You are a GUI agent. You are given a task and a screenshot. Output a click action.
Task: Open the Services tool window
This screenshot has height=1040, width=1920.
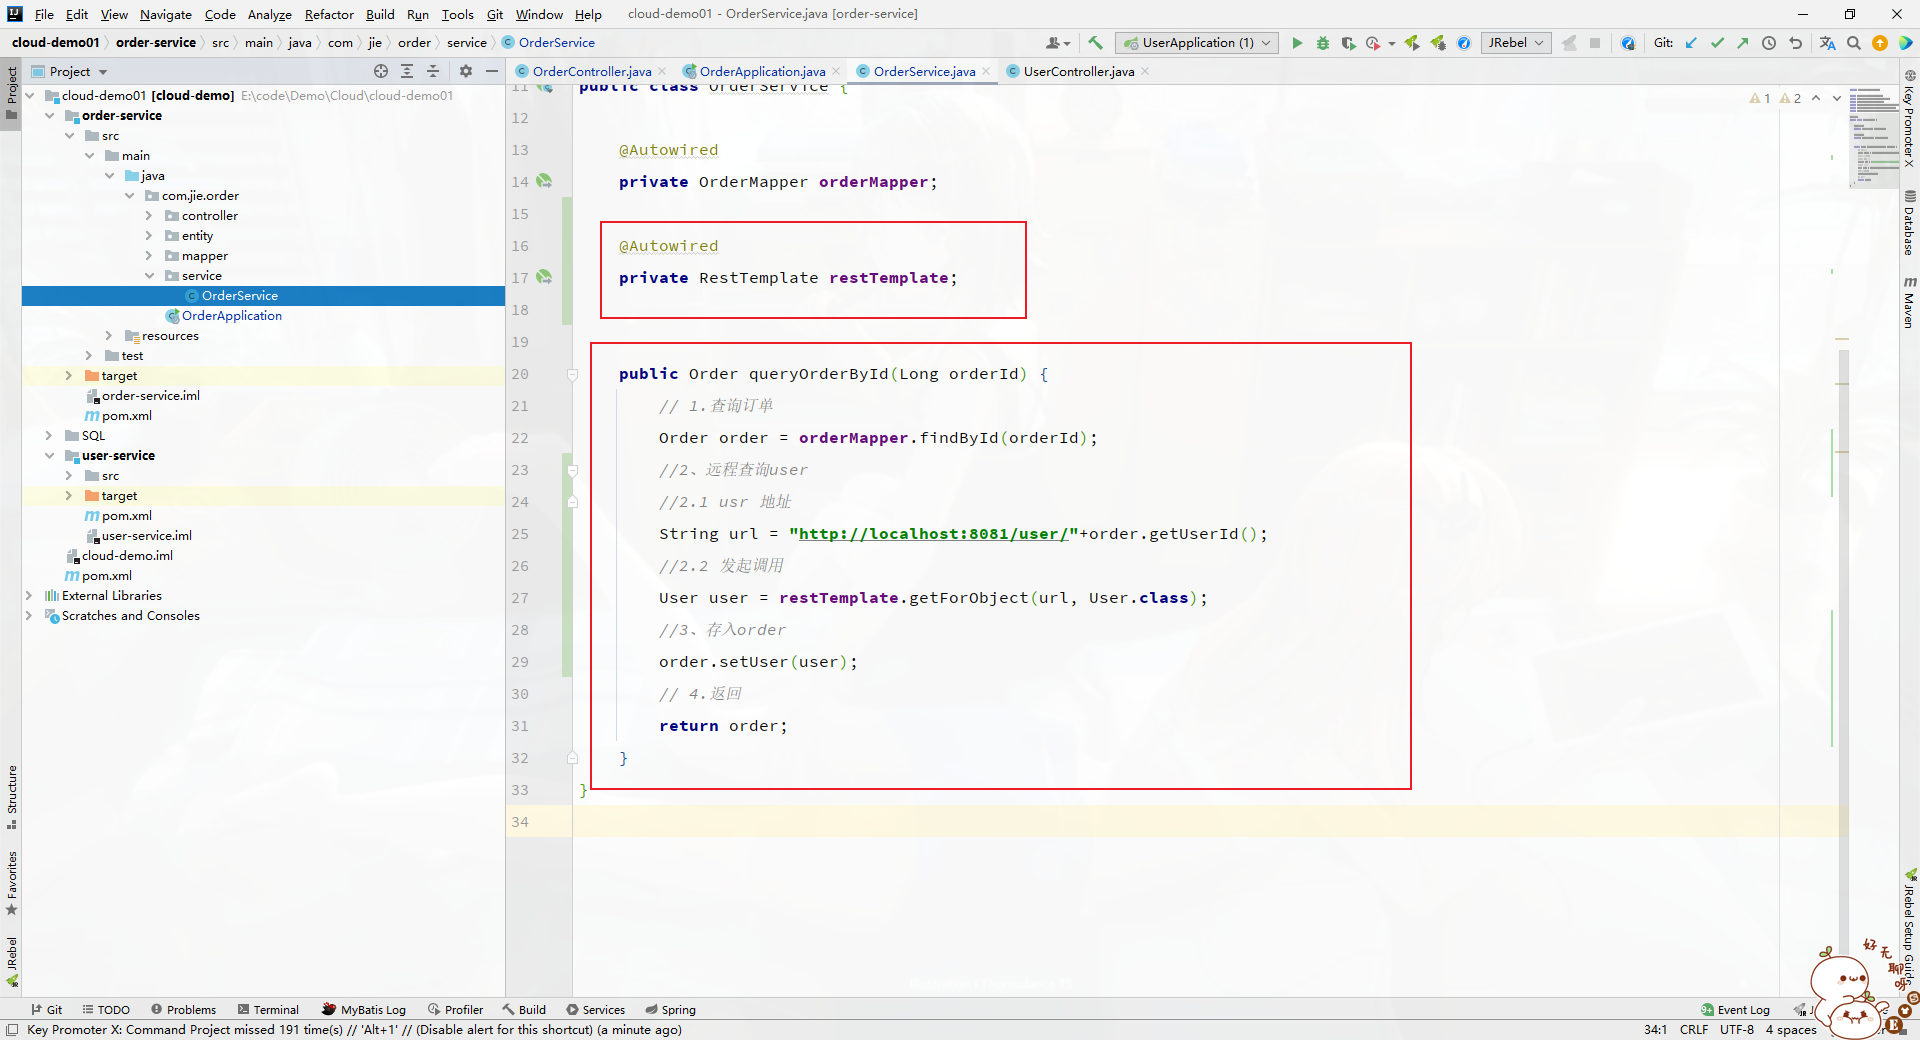pos(595,1010)
